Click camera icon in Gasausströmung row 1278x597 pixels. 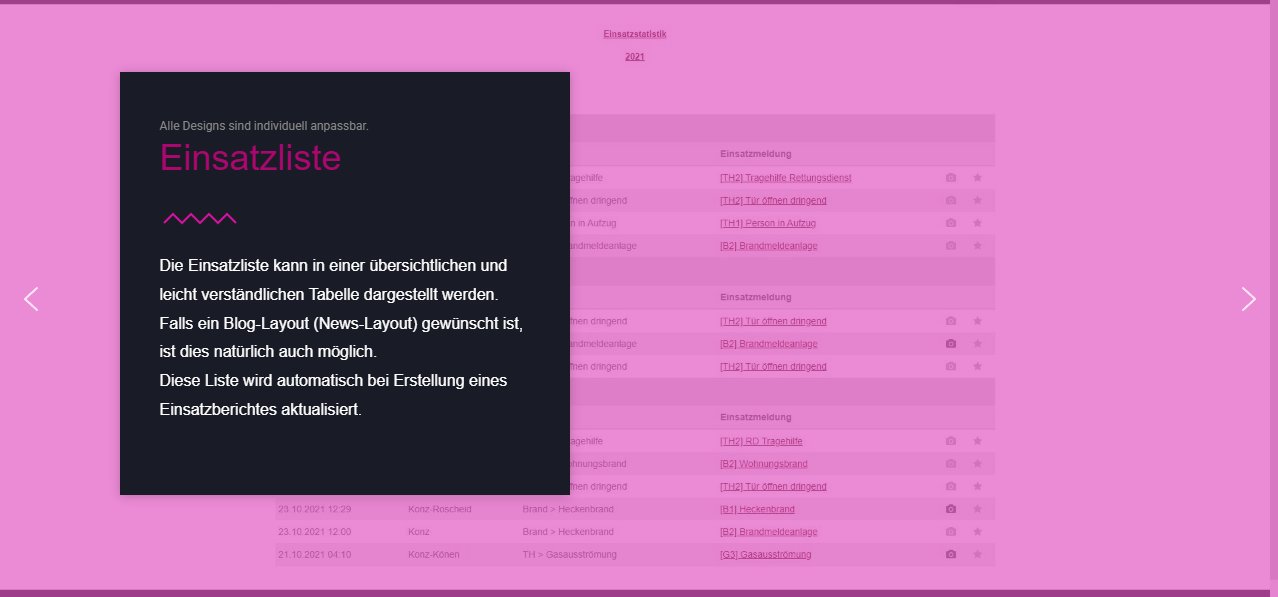(951, 554)
